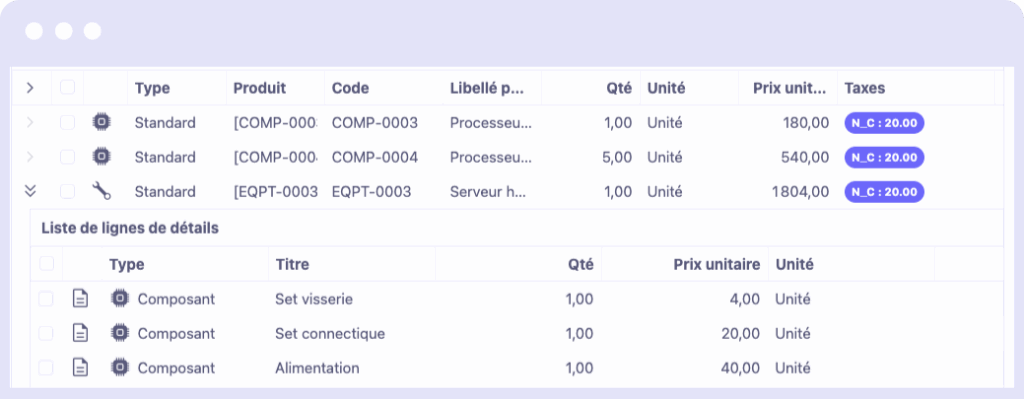The width and height of the screenshot is (1024, 399).
Task: Expand all rows using header chevron
Action: [x=29, y=88]
